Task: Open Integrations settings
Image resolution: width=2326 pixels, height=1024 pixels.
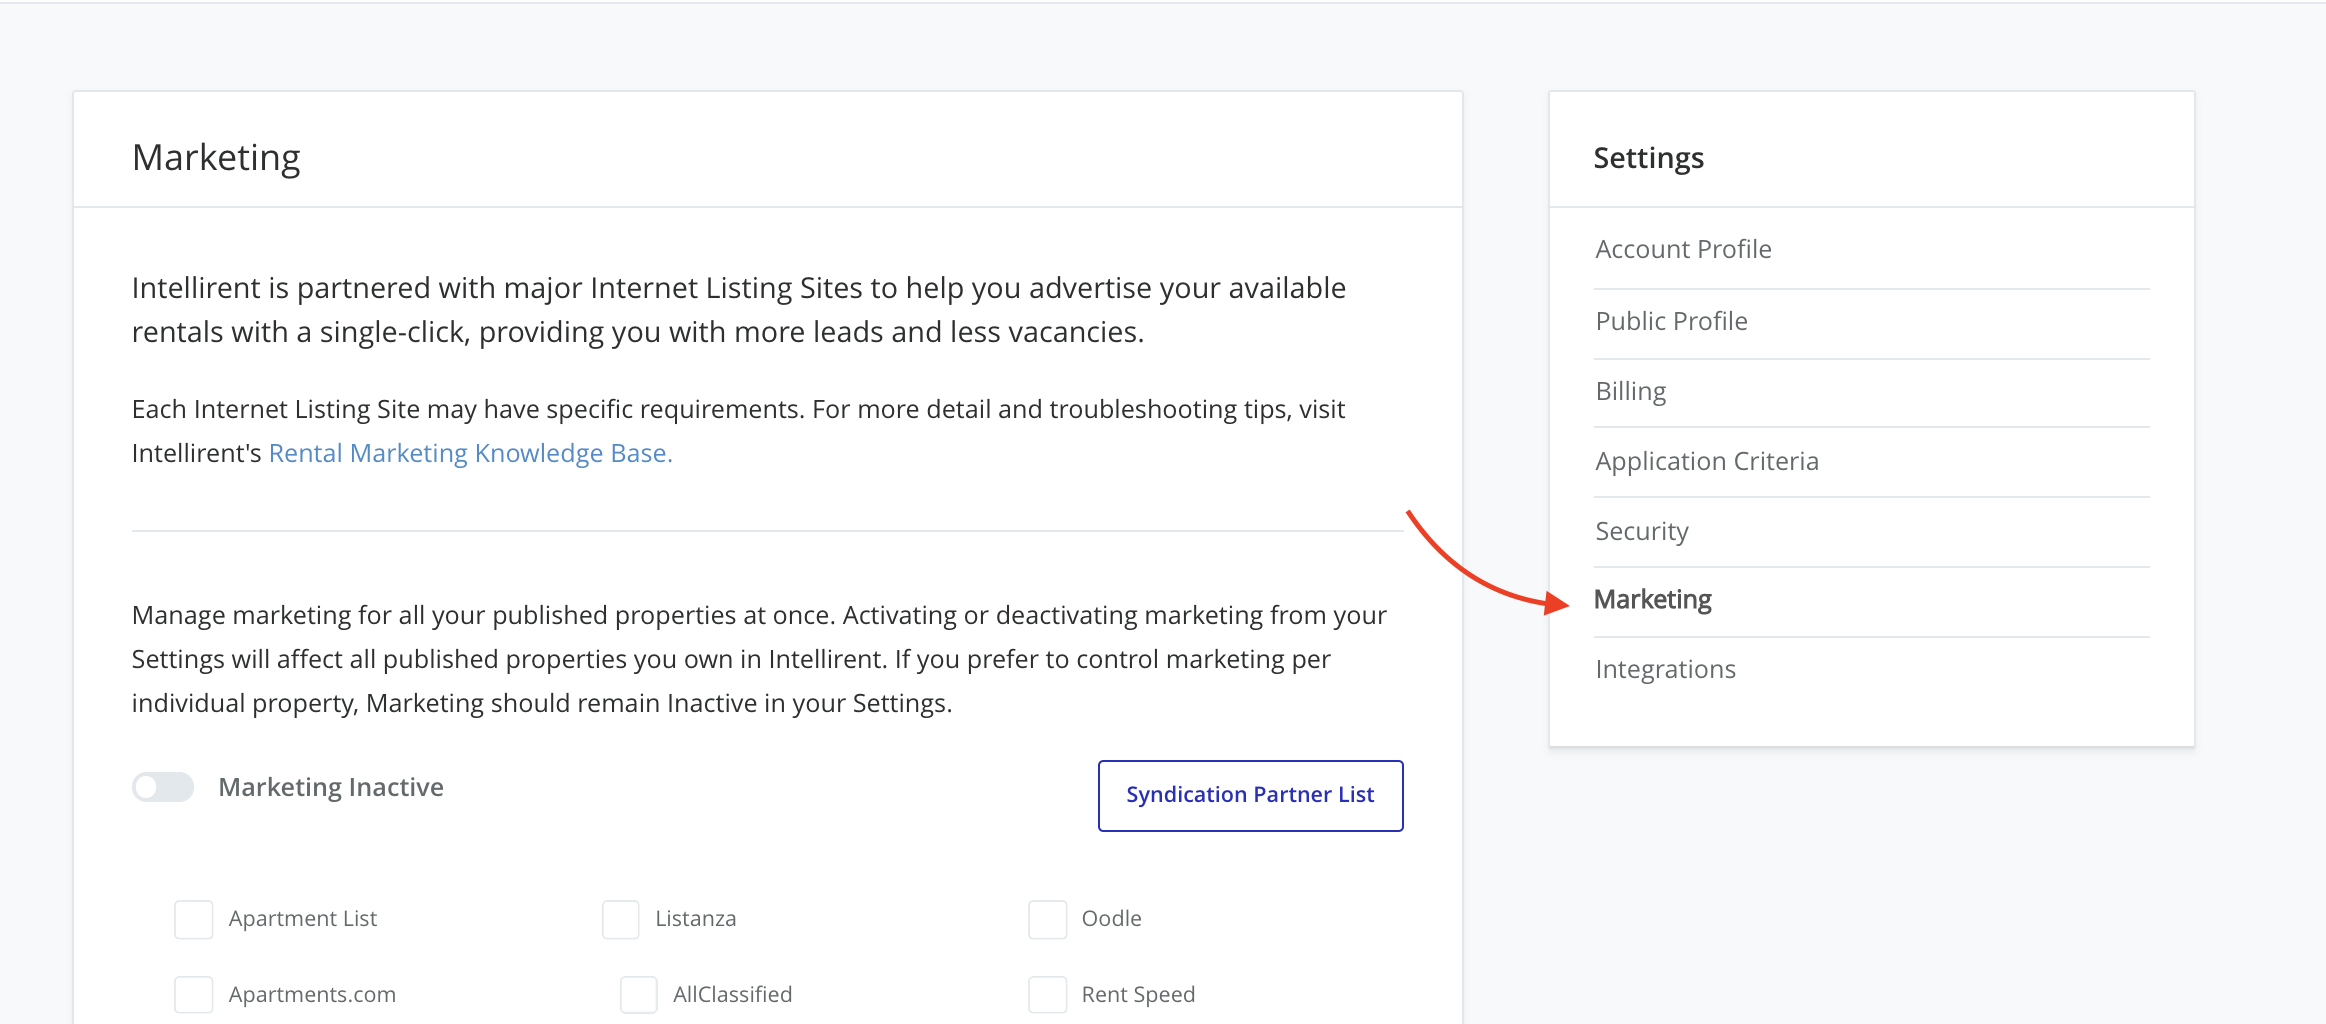Action: 1665,669
